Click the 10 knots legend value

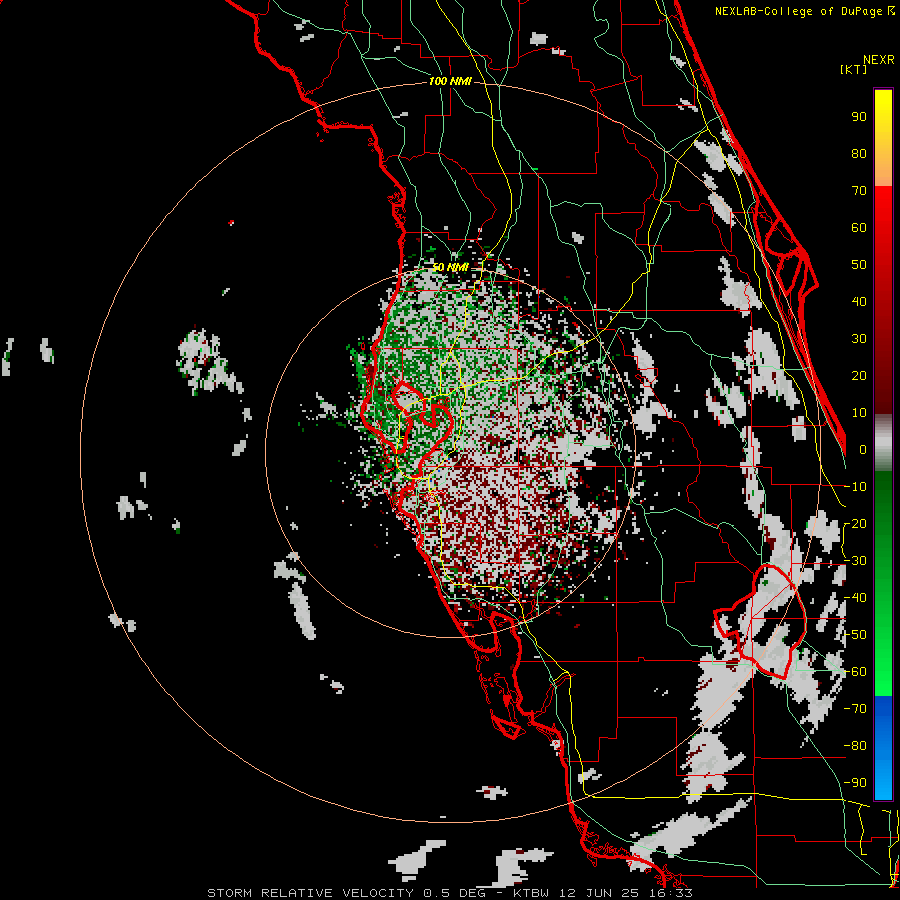tap(859, 413)
